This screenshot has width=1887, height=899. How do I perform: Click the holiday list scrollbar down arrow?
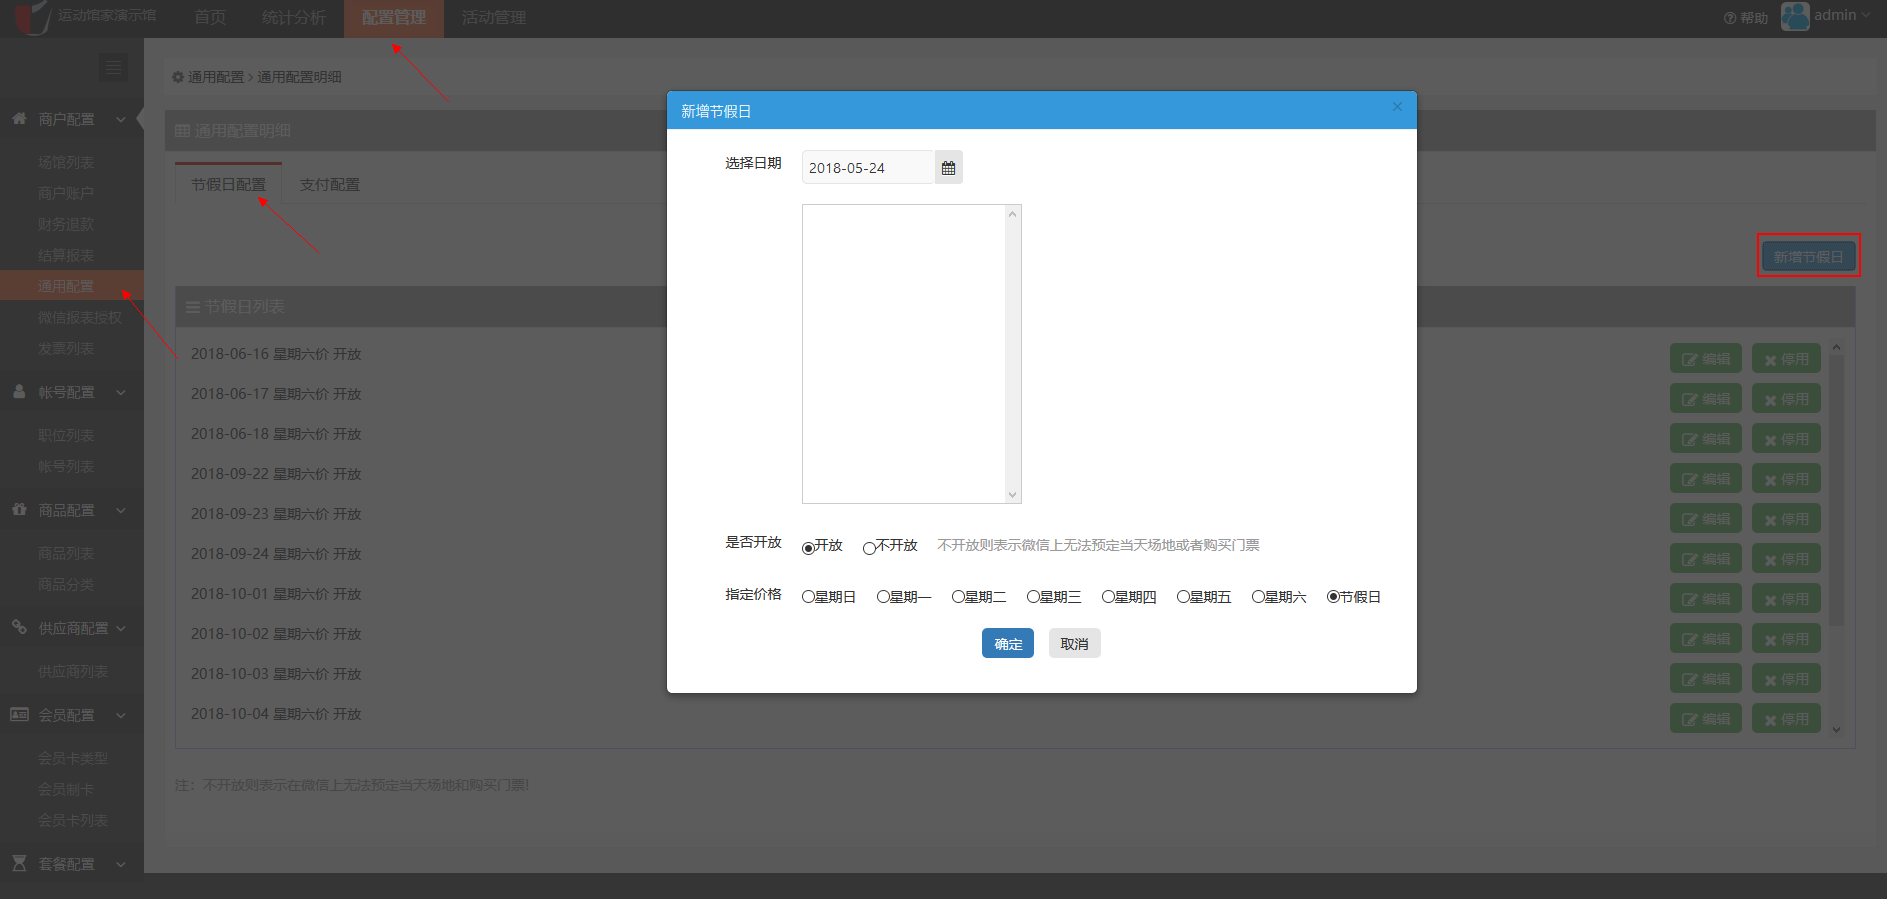[1836, 730]
